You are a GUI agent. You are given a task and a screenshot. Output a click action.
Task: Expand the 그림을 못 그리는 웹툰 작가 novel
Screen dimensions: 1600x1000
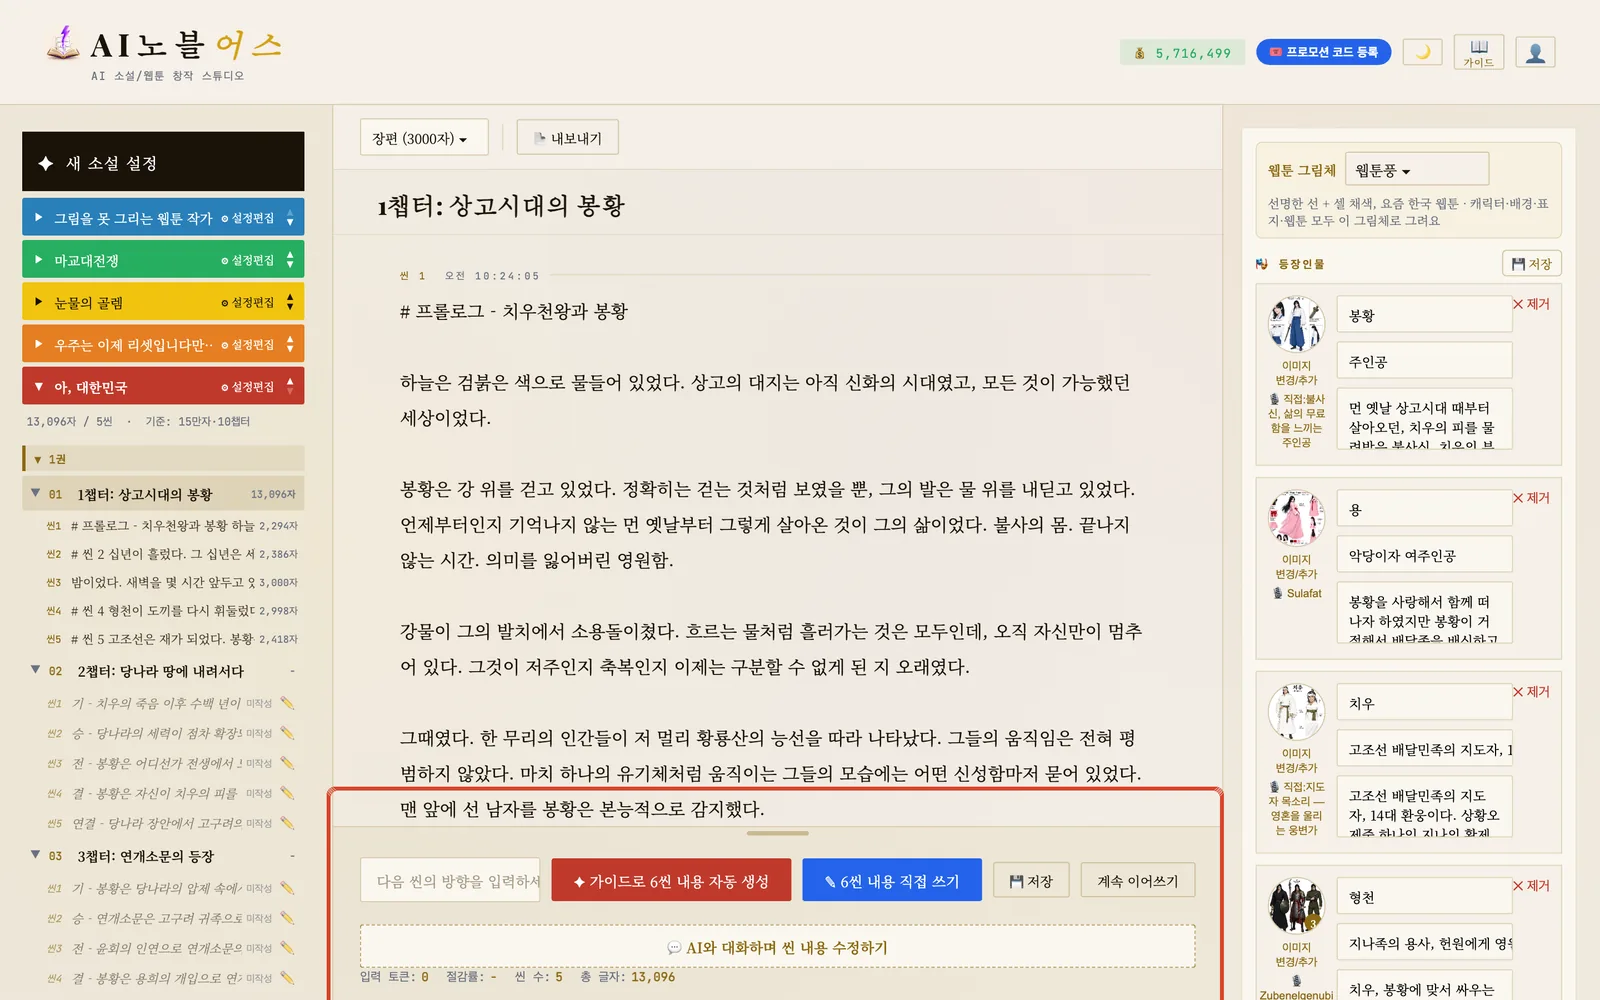(39, 217)
